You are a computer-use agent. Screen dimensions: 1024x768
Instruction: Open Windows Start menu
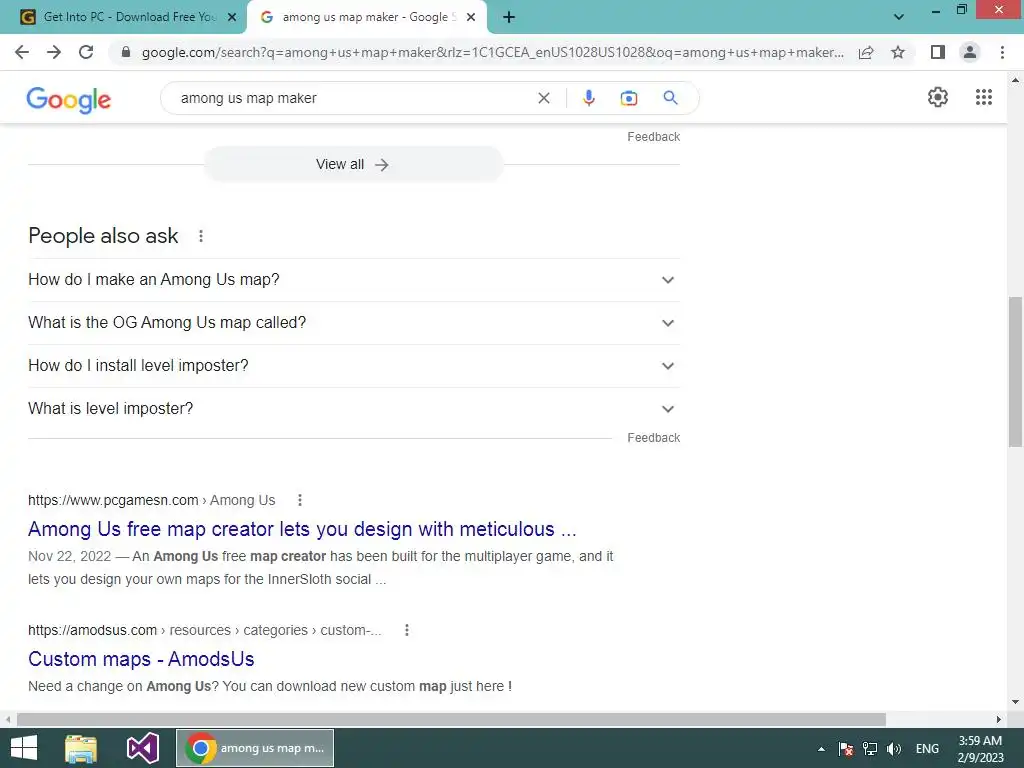point(24,748)
